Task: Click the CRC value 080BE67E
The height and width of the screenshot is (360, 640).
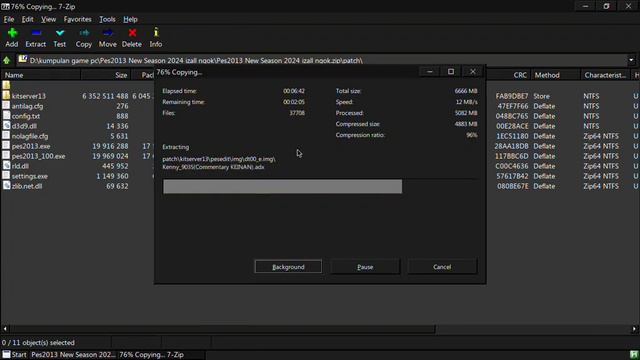Action: point(512,186)
